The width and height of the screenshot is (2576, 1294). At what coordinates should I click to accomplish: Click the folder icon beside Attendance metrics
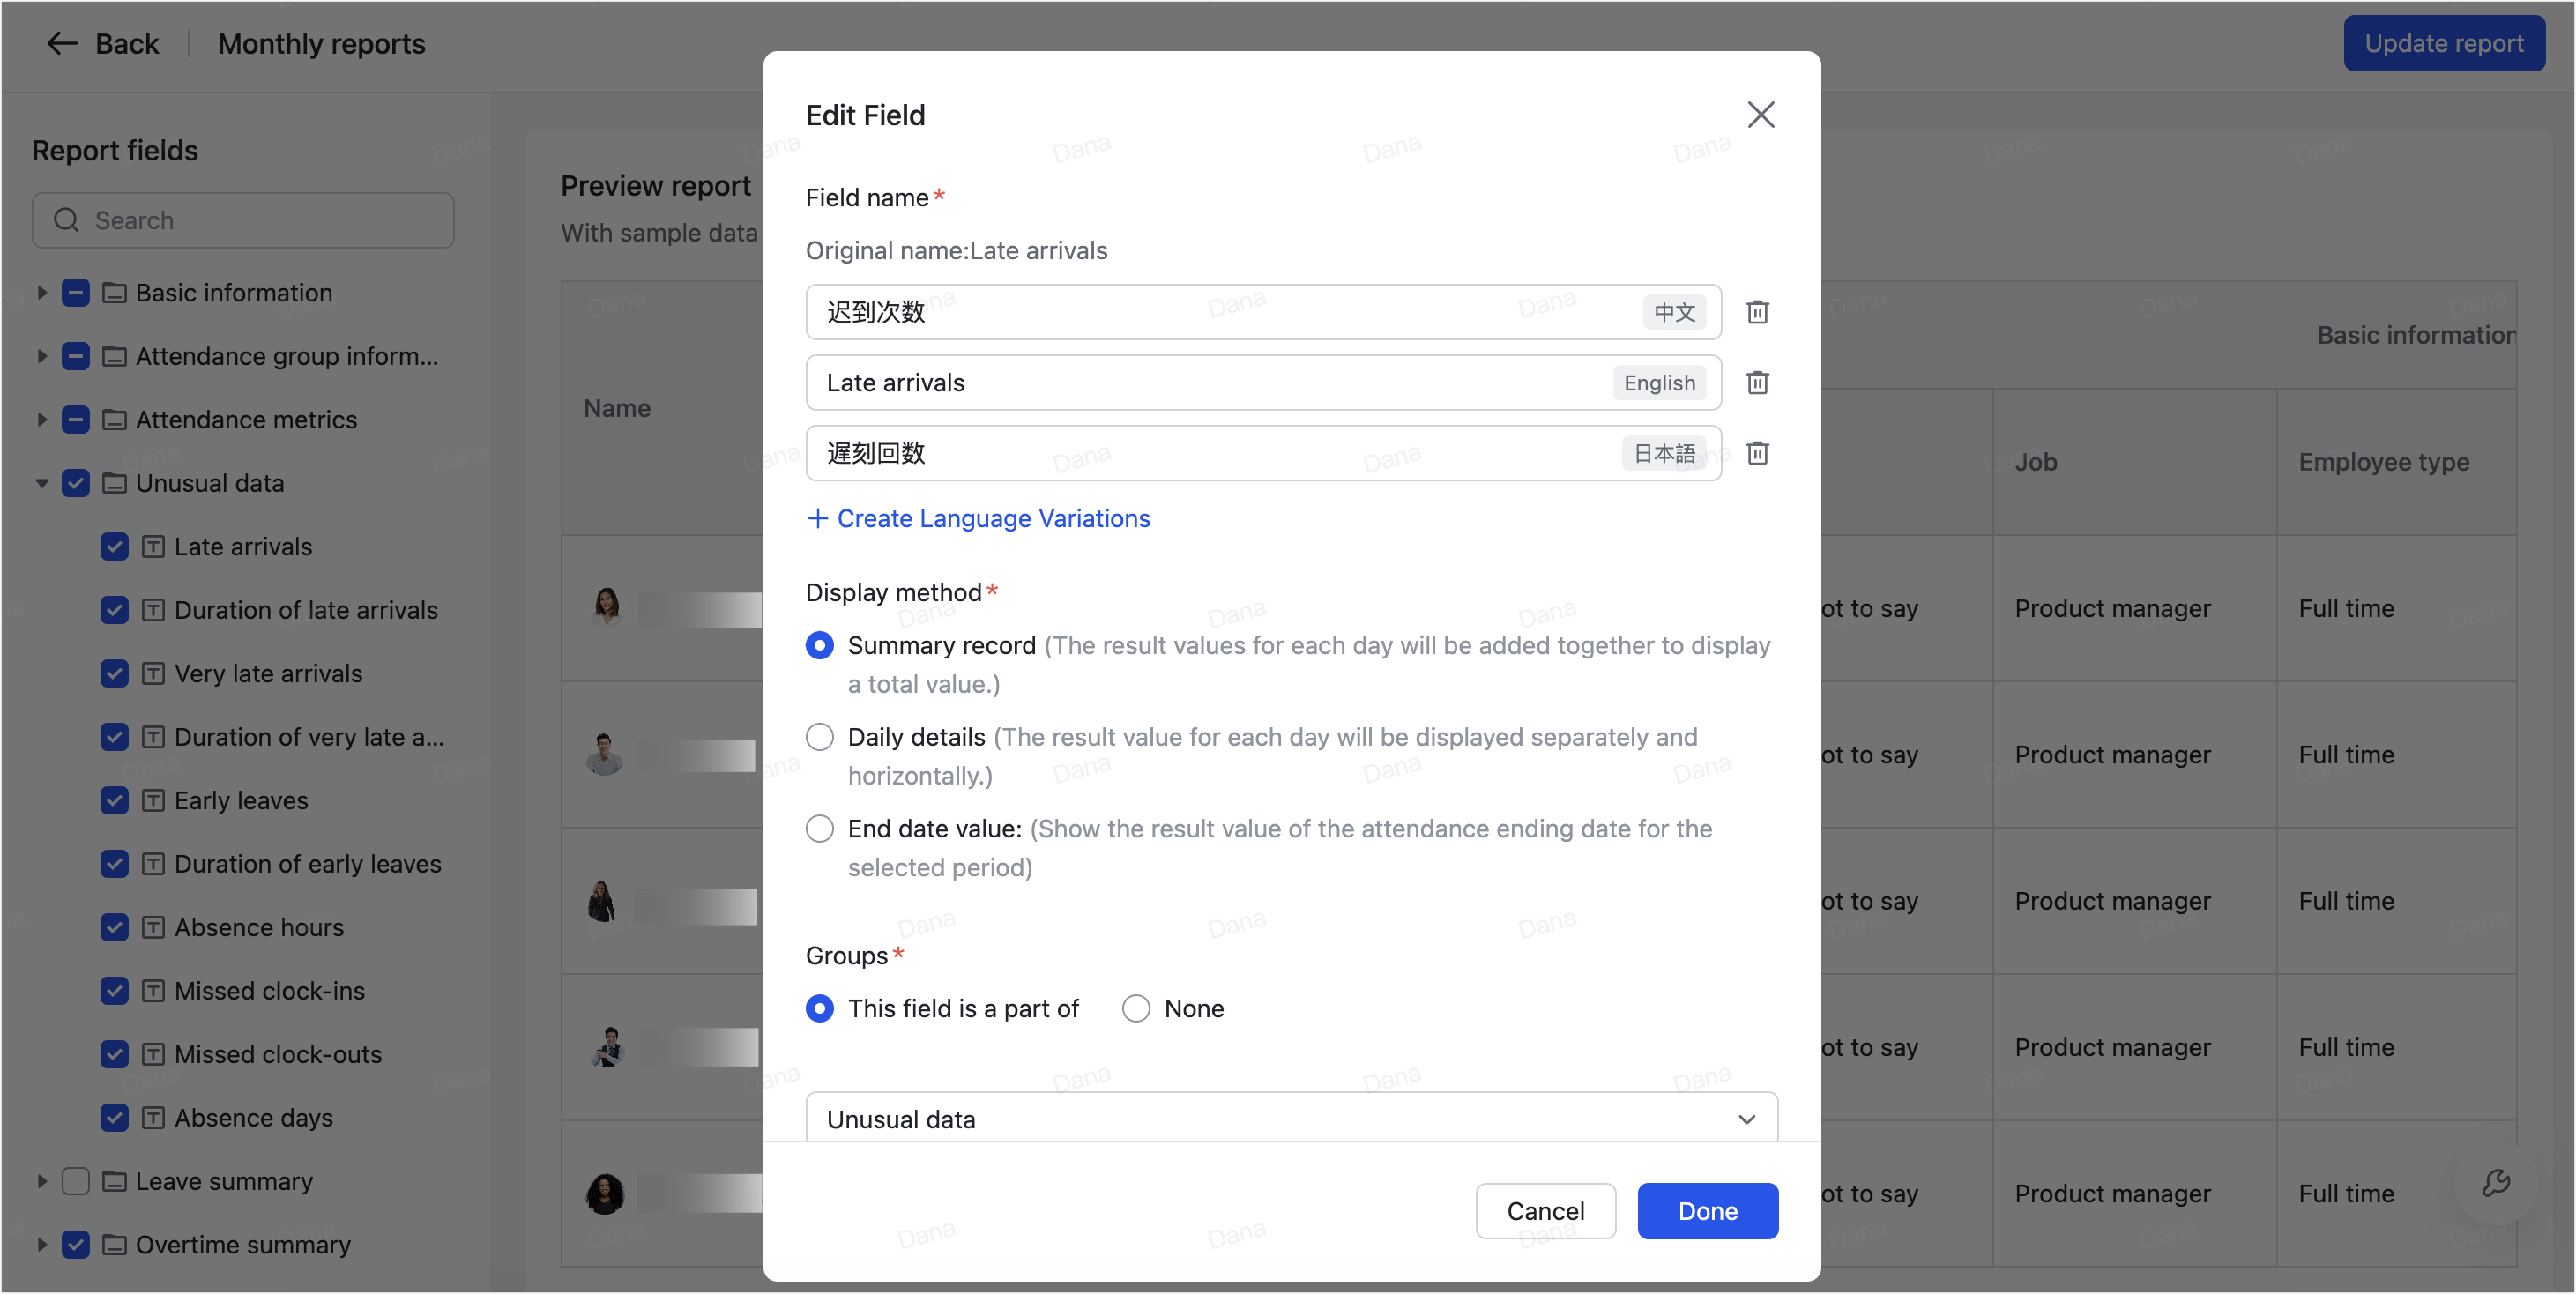pos(113,419)
